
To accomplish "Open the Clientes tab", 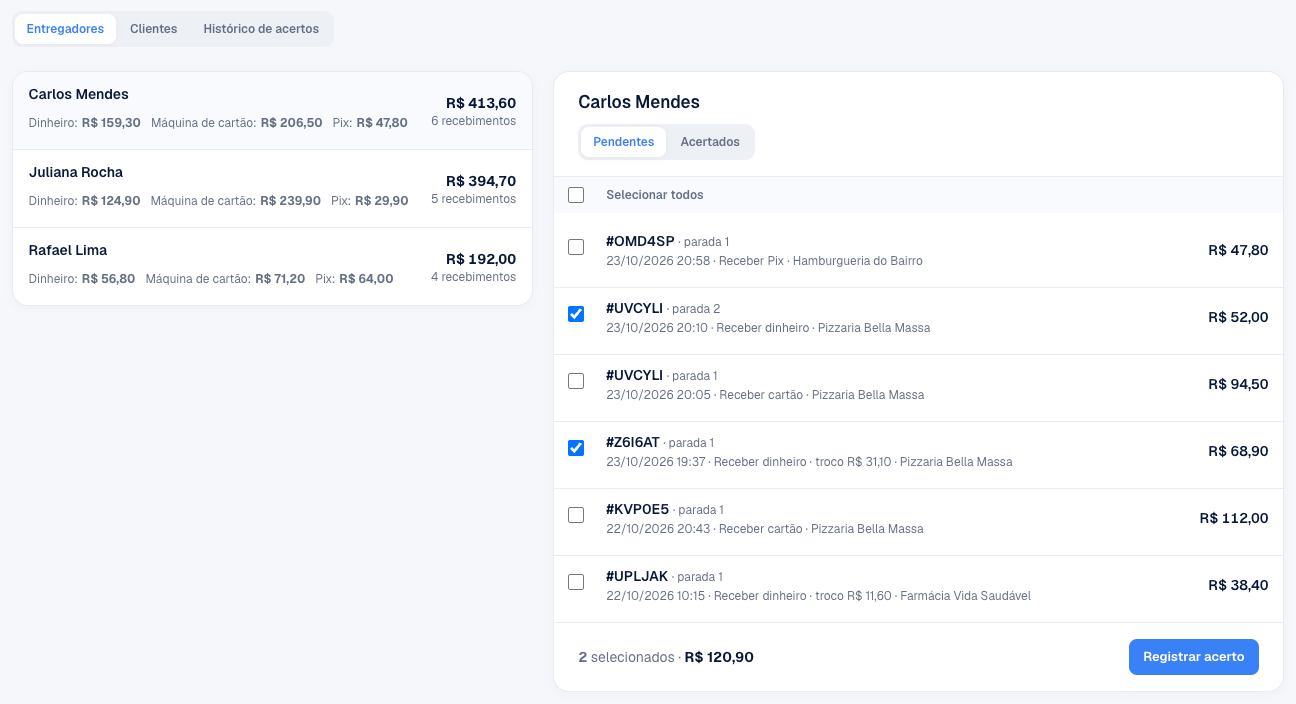I will click(153, 29).
